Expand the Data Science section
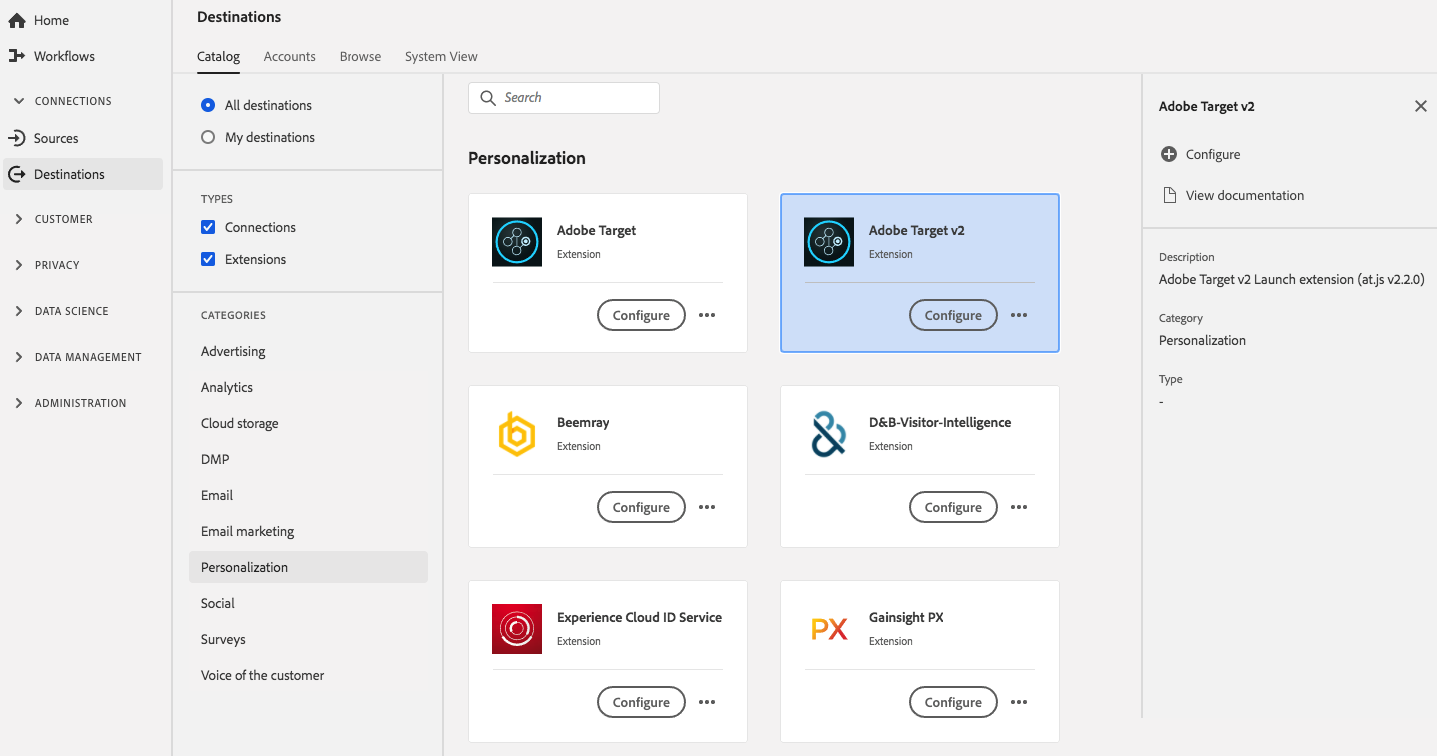This screenshot has height=756, width=1437. [19, 311]
